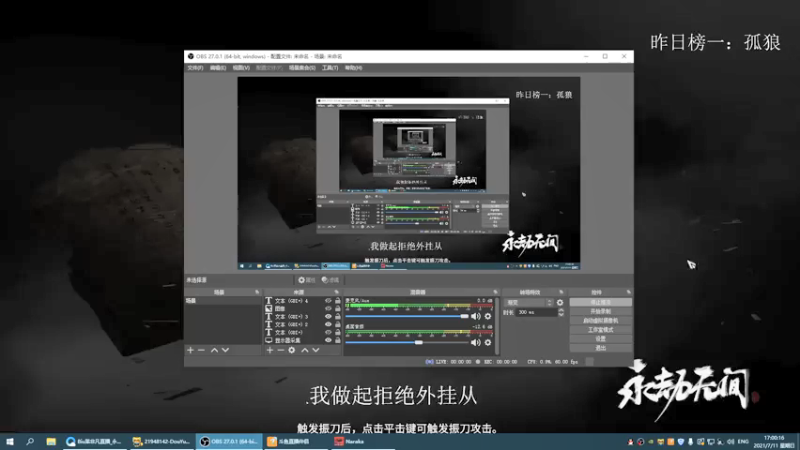Click the lock icon on 文本 (GDI+) 4 source
Screen dimensions: 800x450
[x=337, y=301]
